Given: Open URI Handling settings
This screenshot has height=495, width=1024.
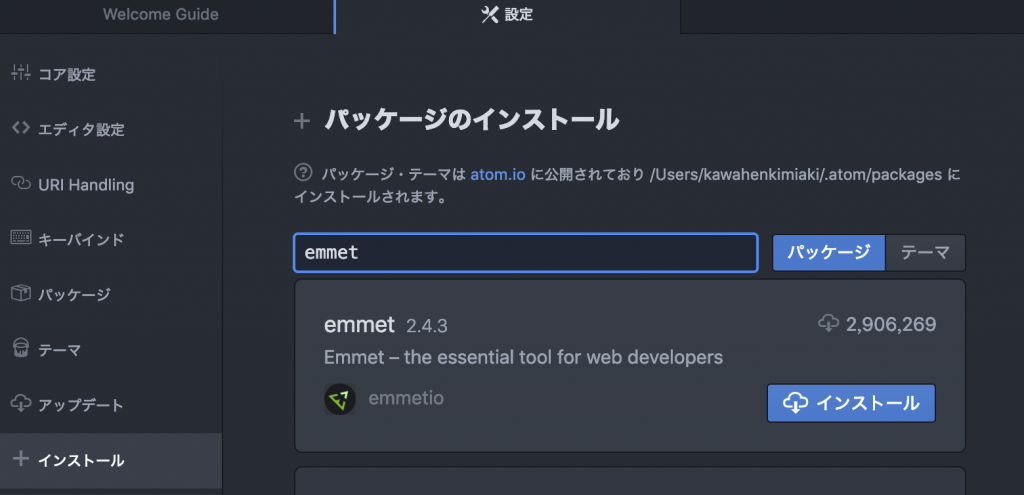Looking at the screenshot, I should click(111, 185).
